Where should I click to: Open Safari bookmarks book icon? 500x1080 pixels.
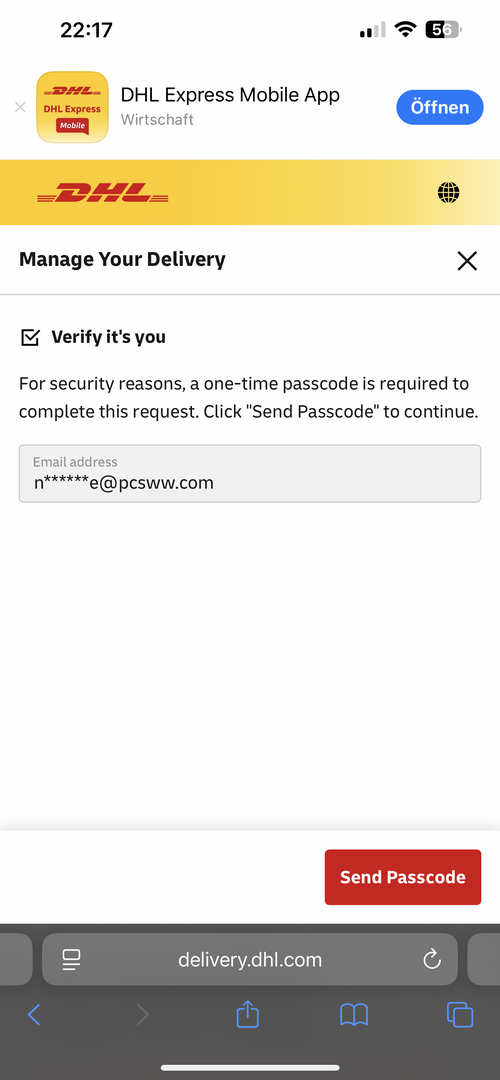pyautogui.click(x=354, y=1015)
